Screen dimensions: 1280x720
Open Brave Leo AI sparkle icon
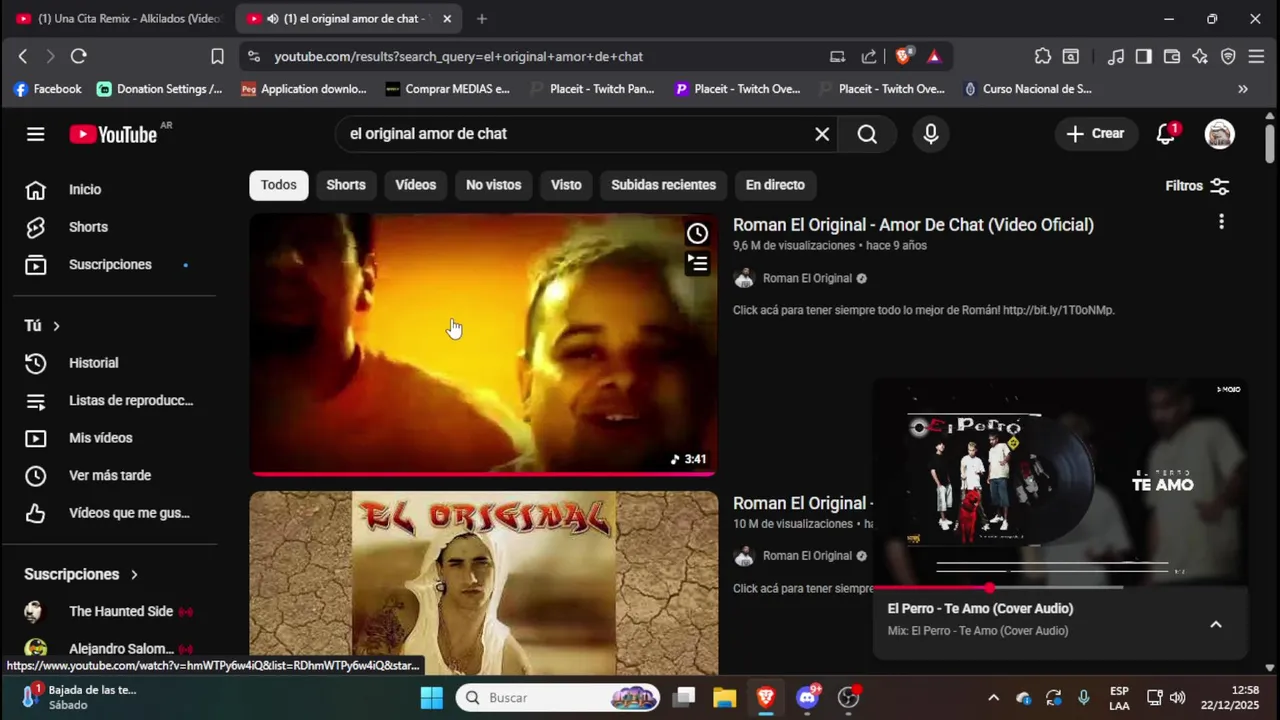1200,57
